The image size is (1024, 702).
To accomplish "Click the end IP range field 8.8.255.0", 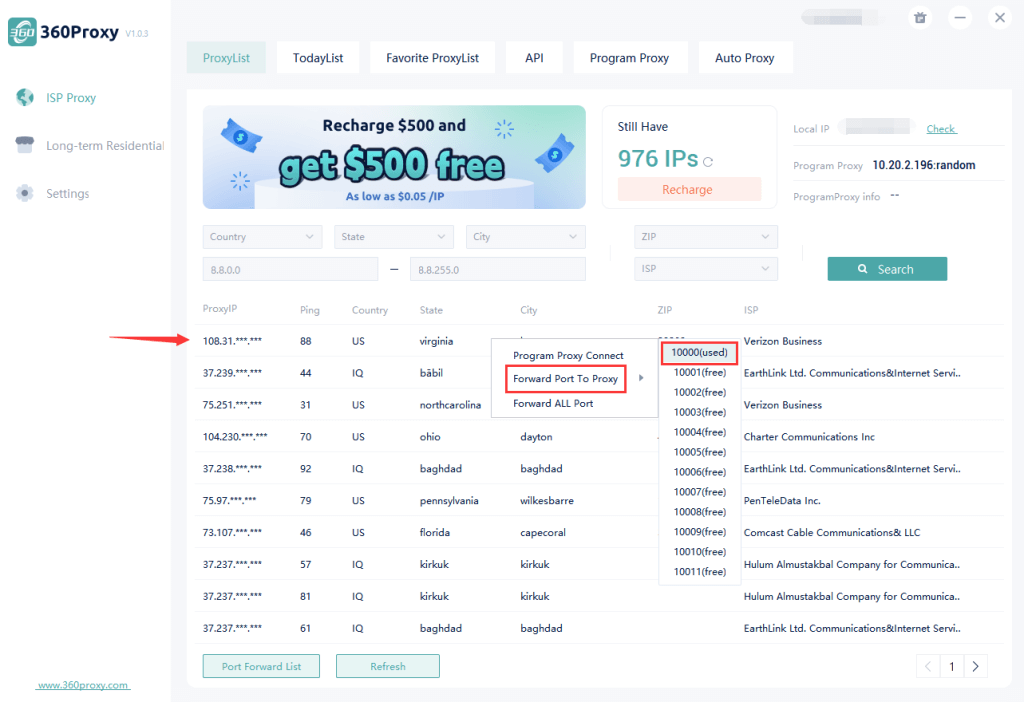I will [498, 269].
